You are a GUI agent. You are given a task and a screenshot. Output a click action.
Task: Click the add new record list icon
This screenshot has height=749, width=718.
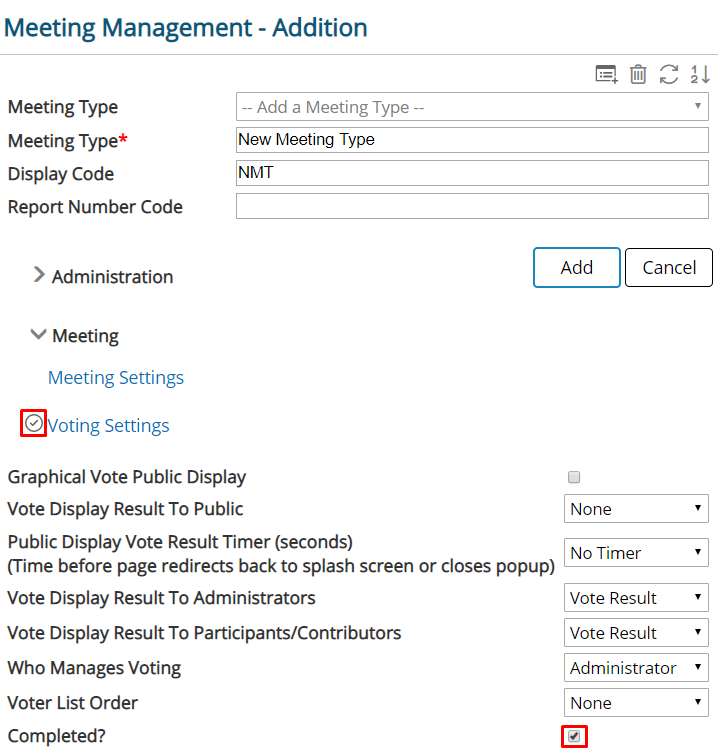click(607, 74)
